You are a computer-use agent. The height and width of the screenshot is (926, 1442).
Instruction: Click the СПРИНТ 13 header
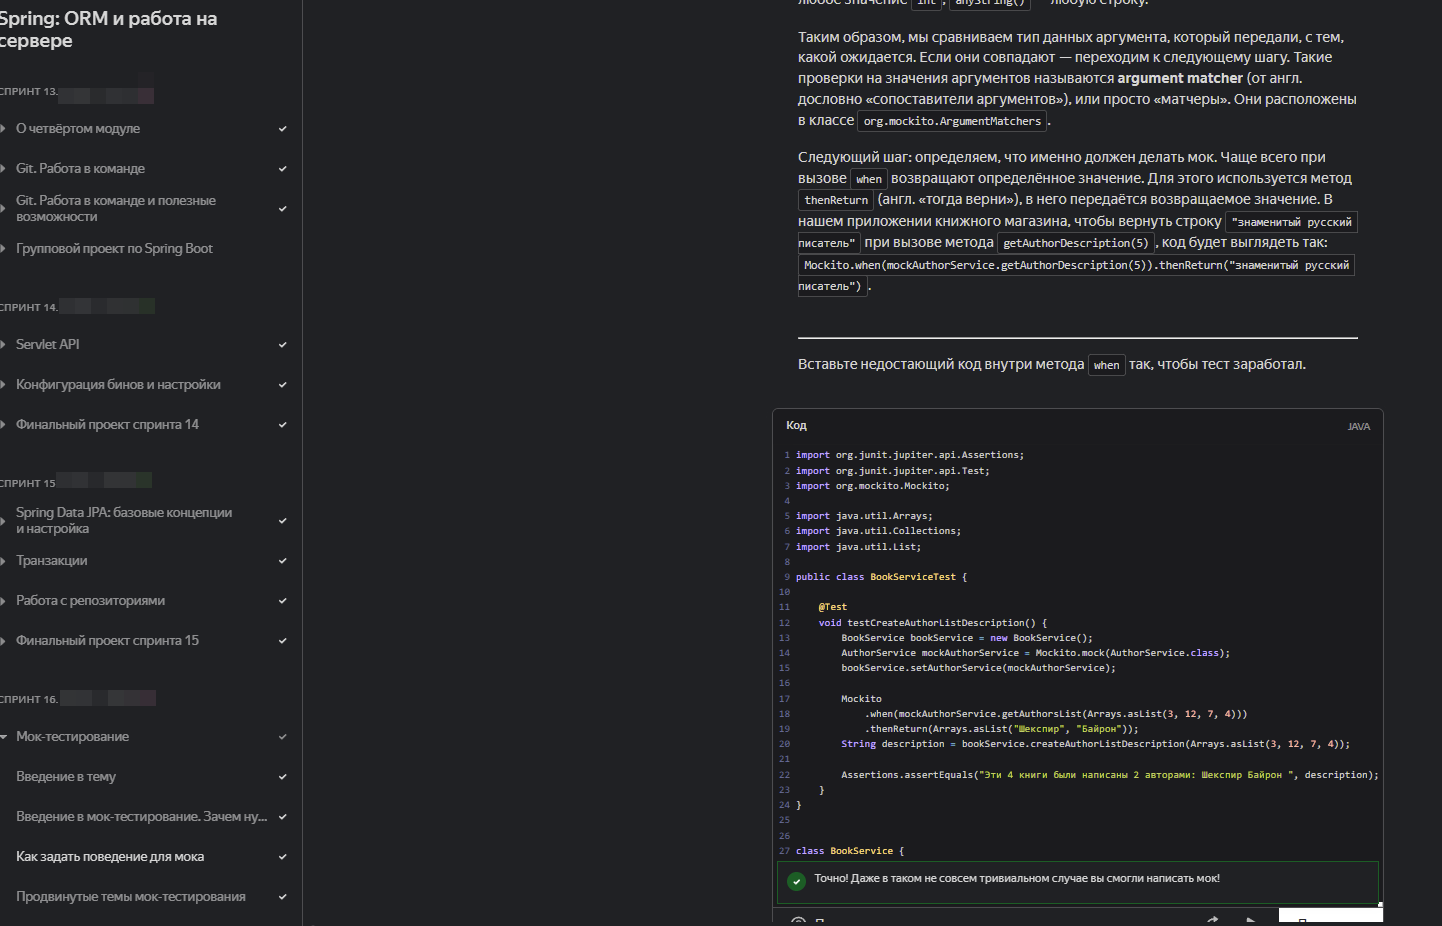(29, 92)
